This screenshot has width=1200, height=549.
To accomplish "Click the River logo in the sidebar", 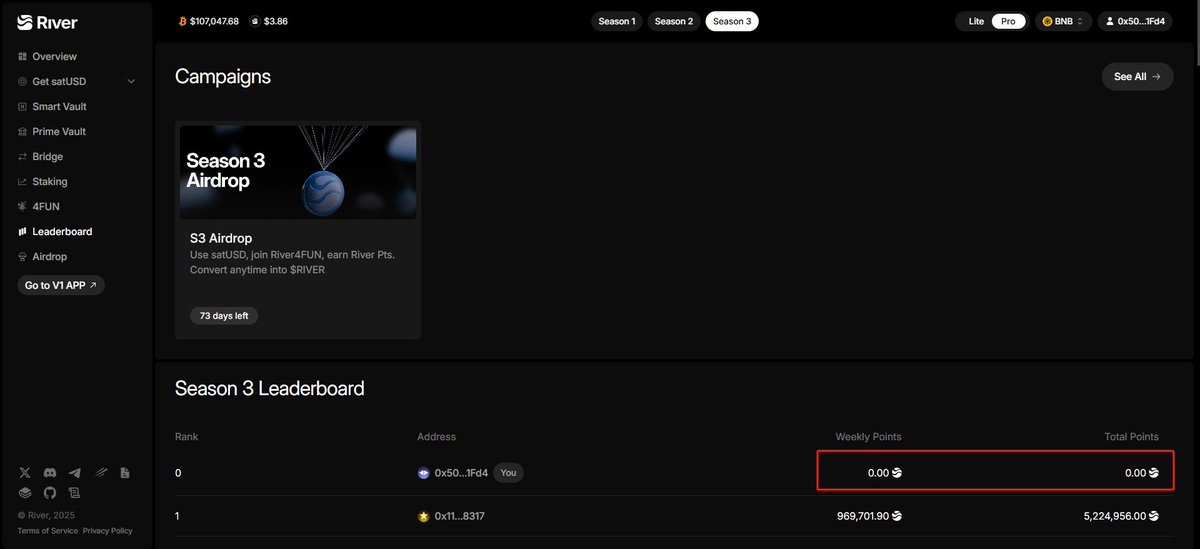I will click(x=47, y=22).
